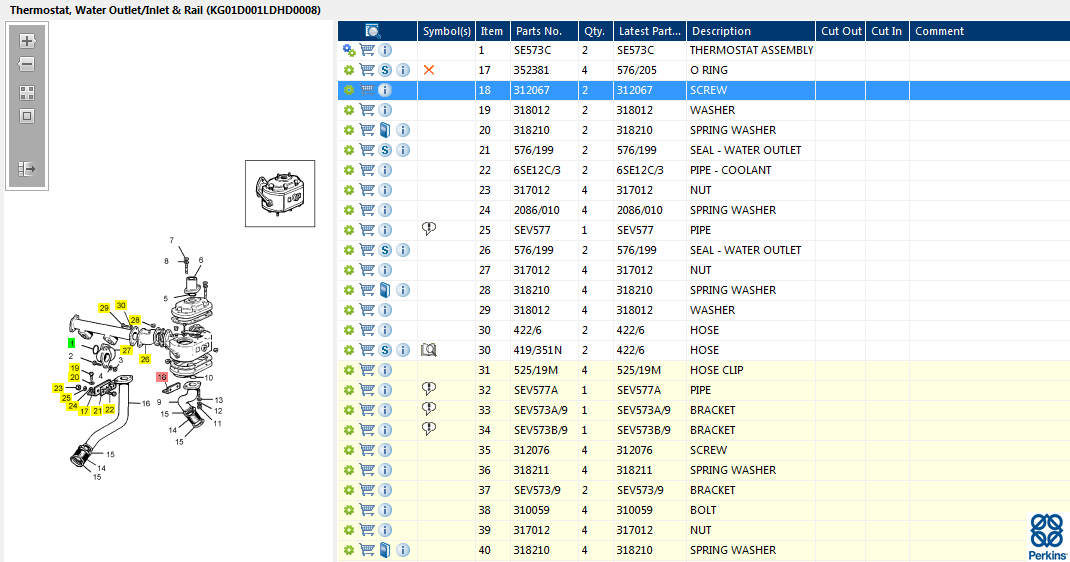This screenshot has height=562, width=1070.
Task: Click yellow callout 29 in the diagram
Action: click(104, 308)
